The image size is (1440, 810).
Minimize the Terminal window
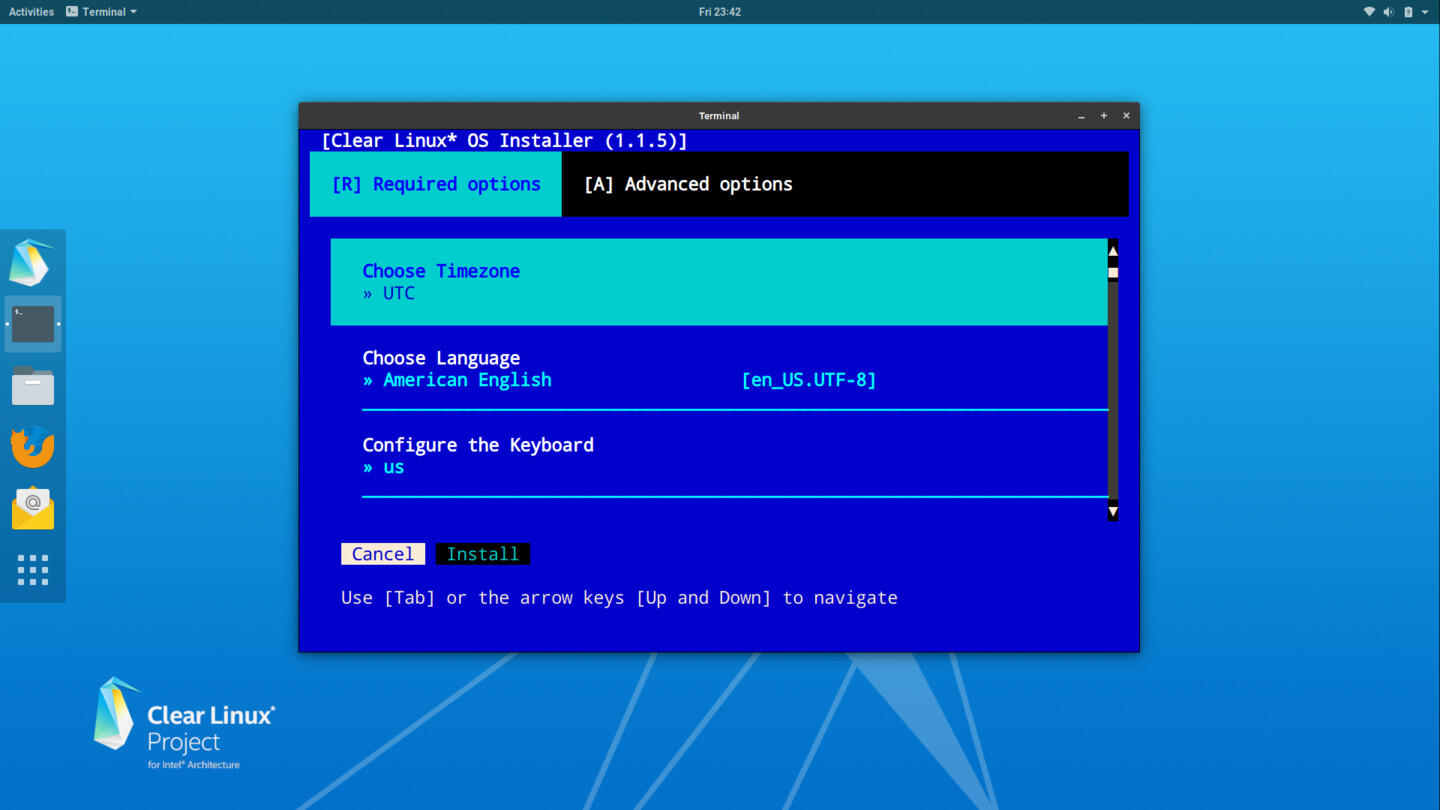tap(1081, 116)
